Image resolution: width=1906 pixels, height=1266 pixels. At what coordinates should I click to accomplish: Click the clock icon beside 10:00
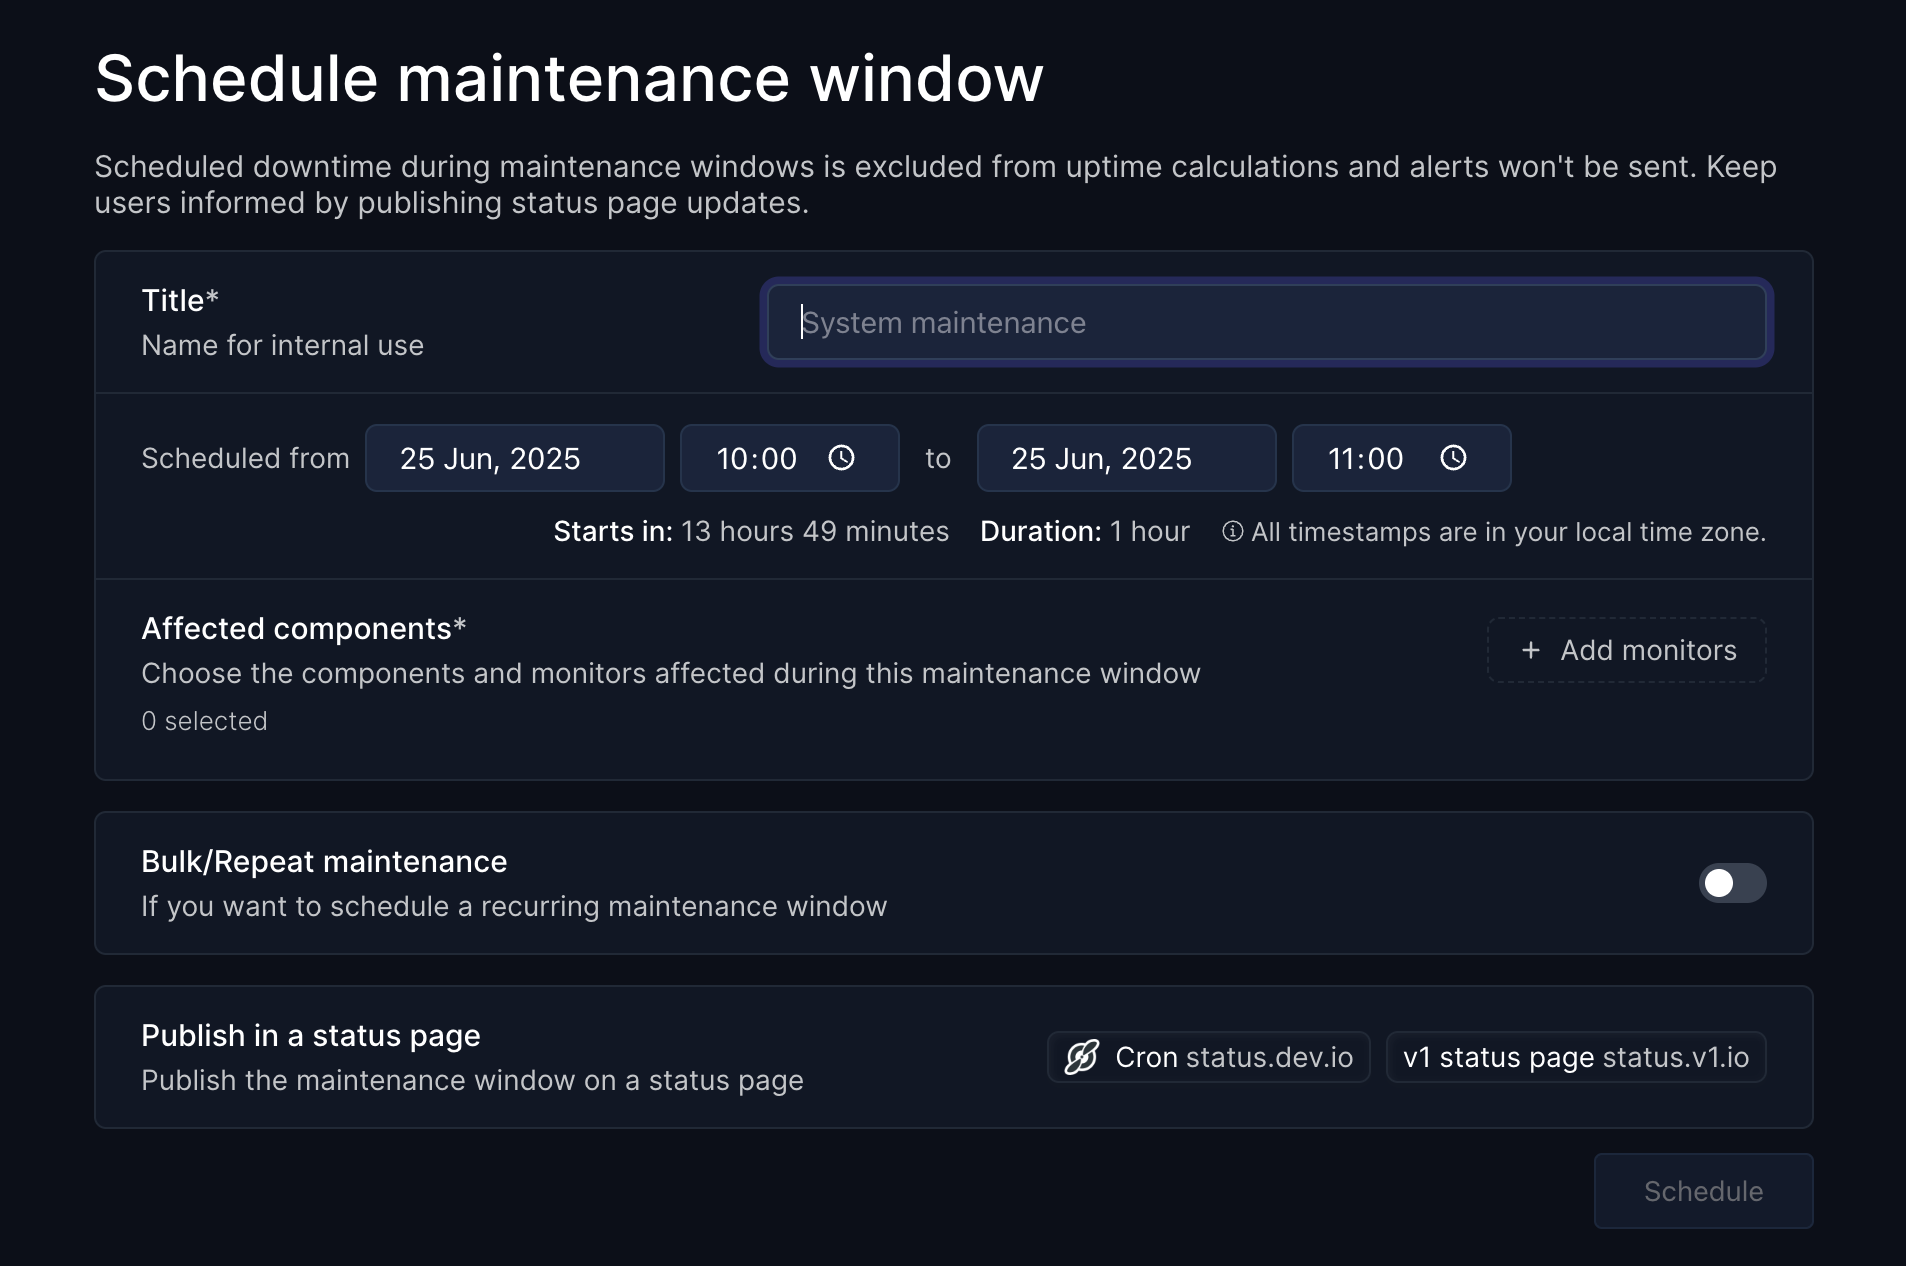pyautogui.click(x=842, y=458)
